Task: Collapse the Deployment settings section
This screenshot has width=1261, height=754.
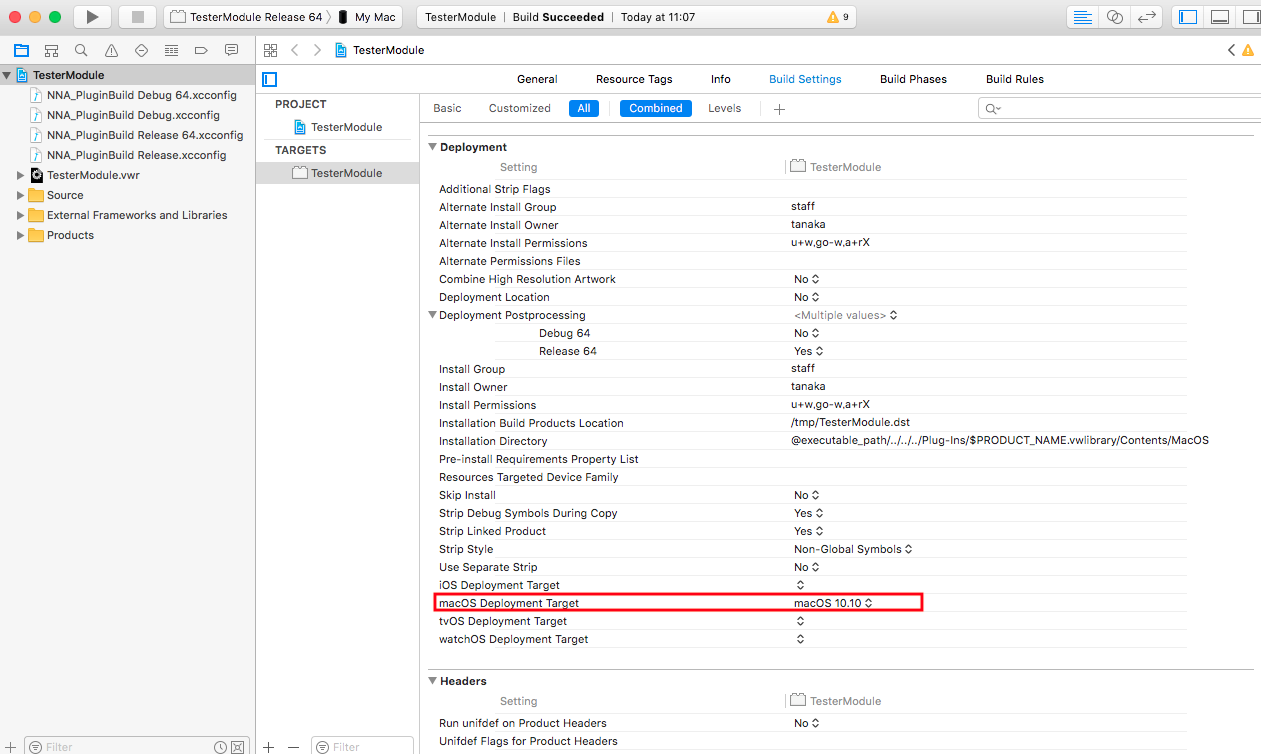Action: 433,147
